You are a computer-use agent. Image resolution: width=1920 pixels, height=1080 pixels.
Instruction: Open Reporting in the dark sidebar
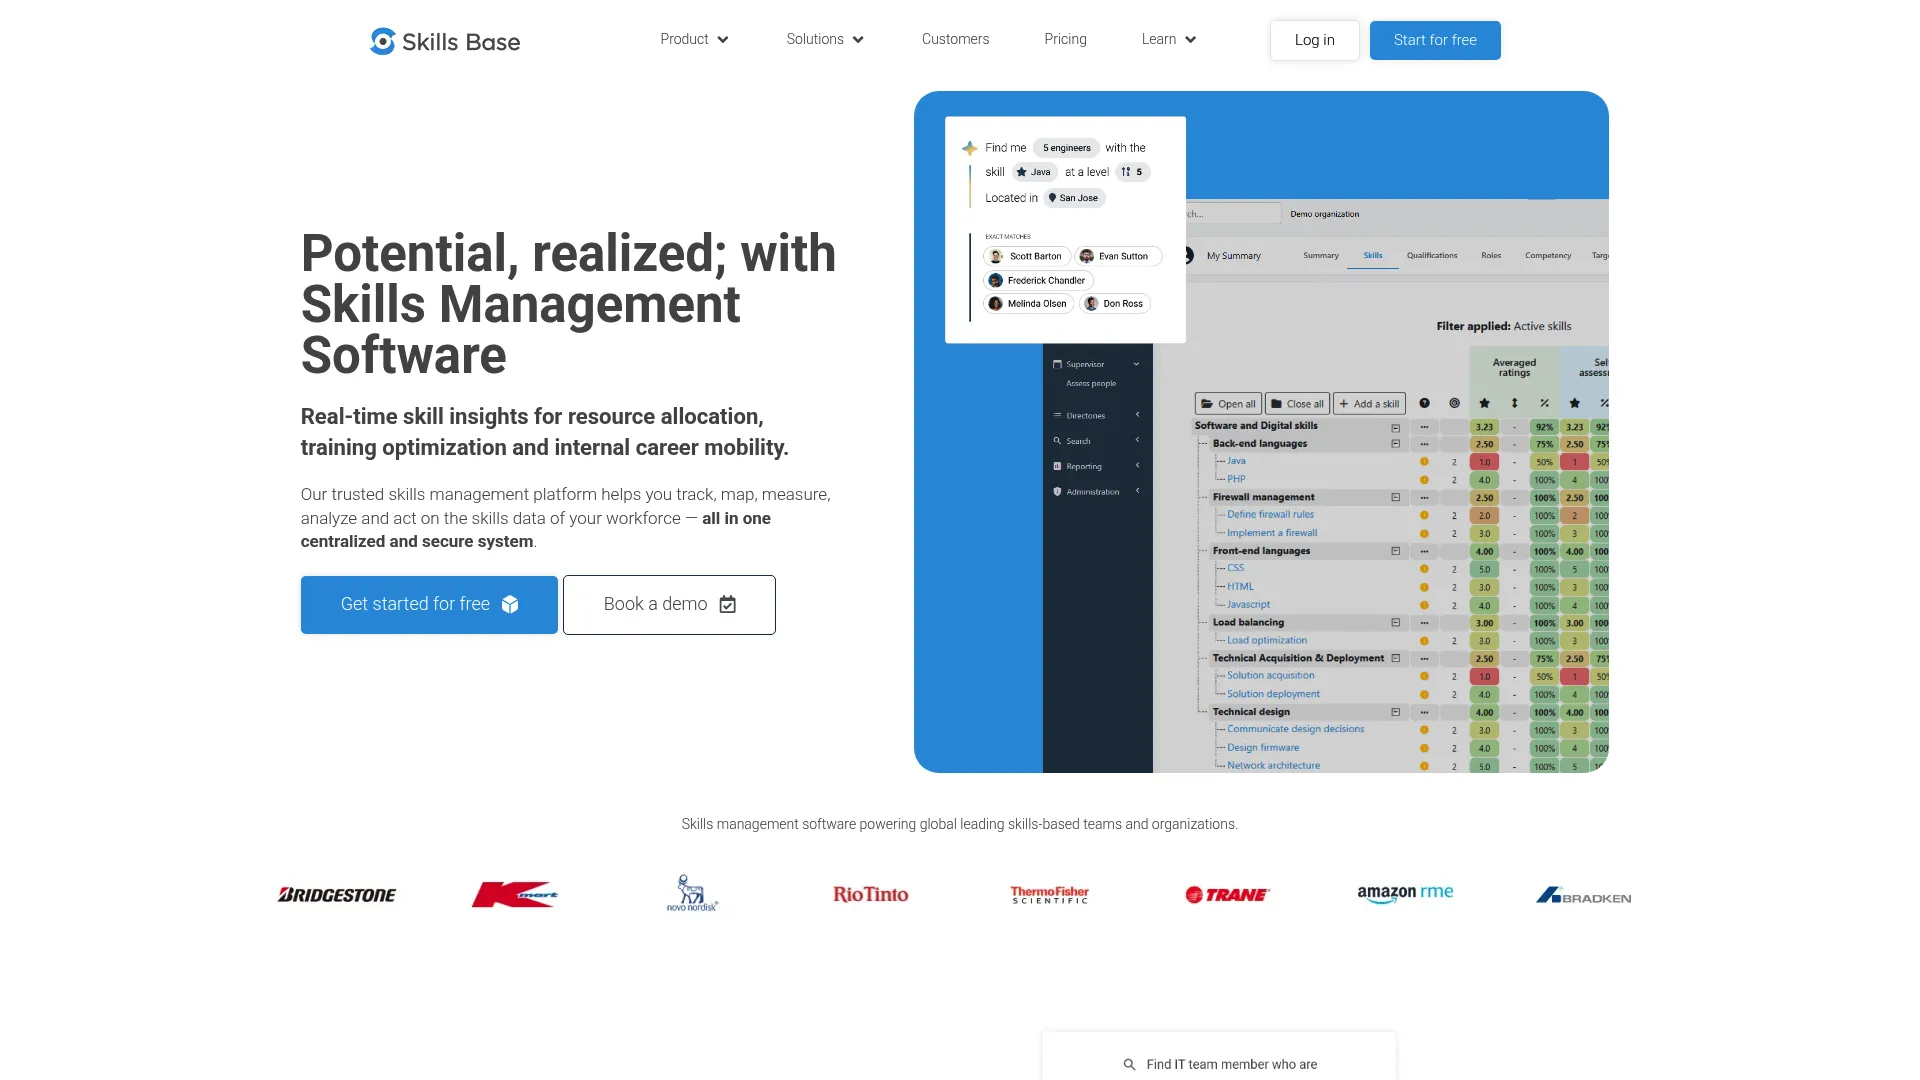[1097, 466]
